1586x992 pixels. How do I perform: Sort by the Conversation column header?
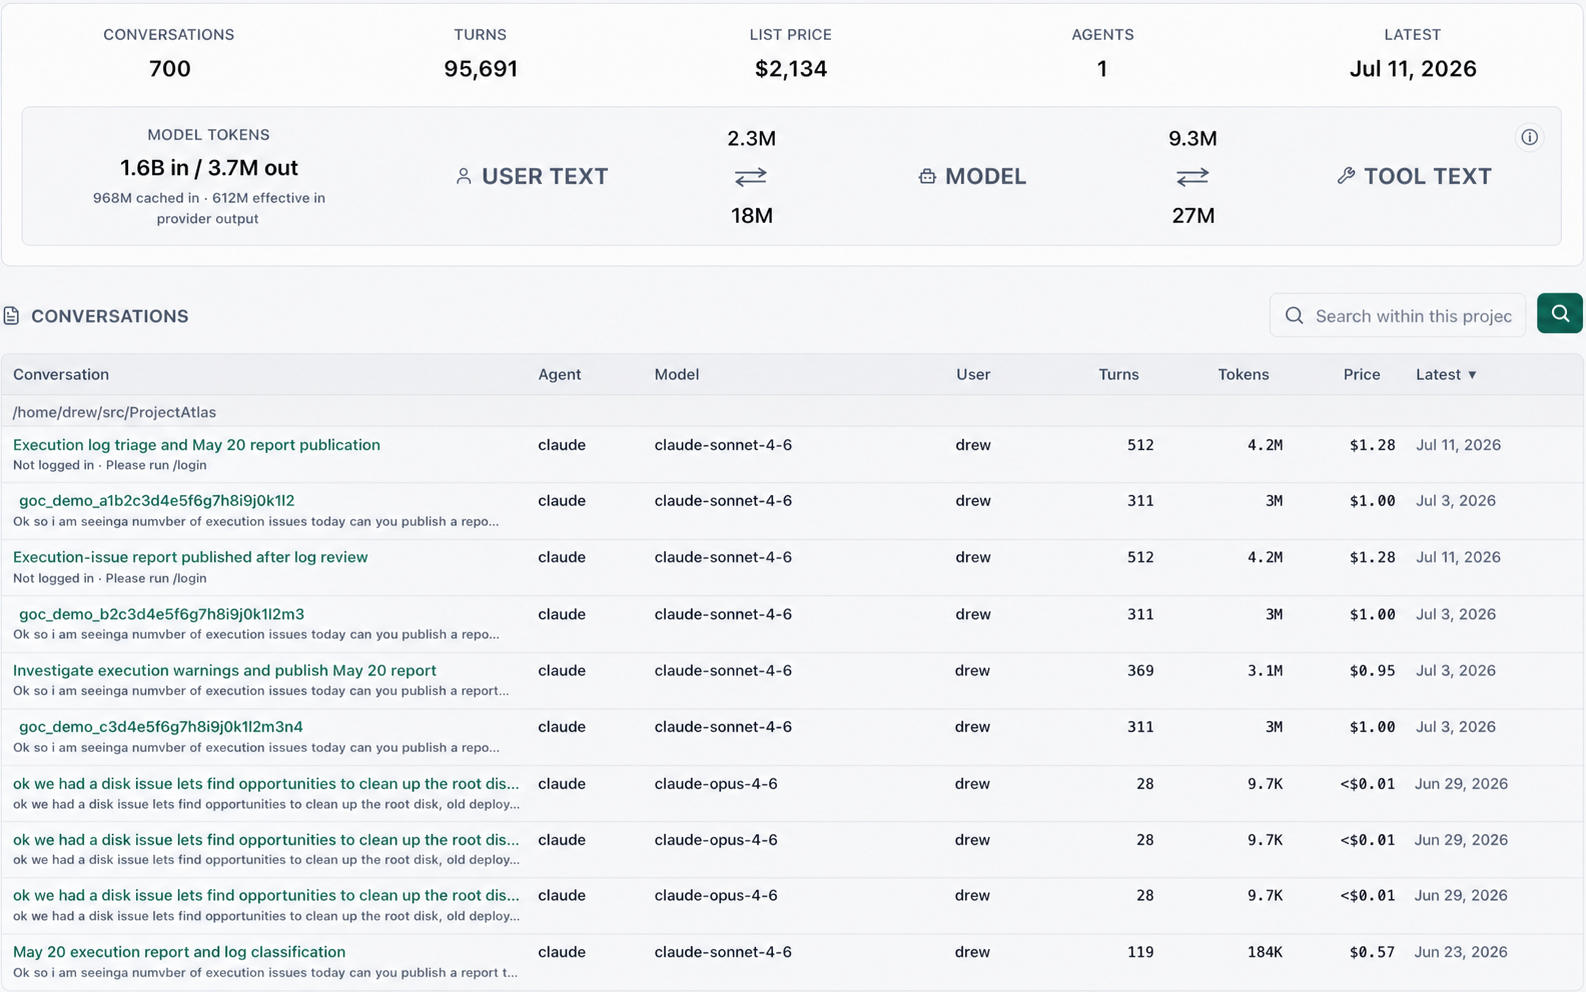[x=61, y=374]
